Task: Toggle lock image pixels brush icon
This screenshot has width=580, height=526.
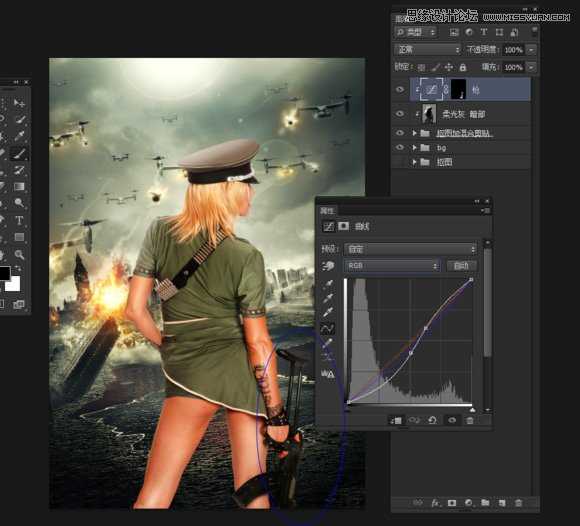Action: point(435,67)
